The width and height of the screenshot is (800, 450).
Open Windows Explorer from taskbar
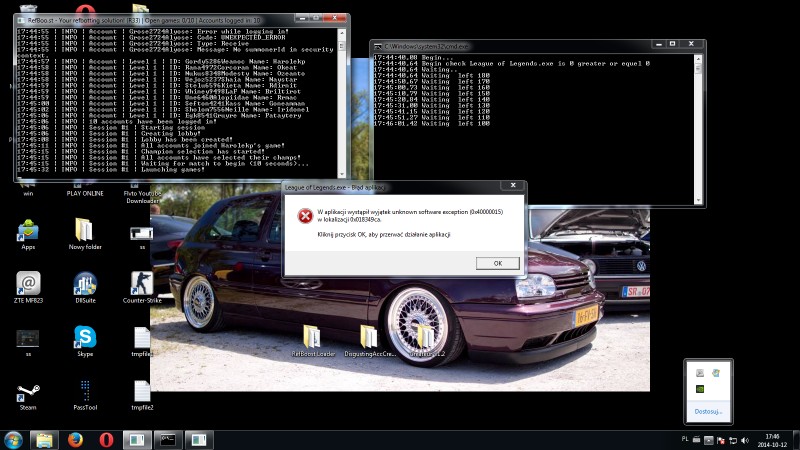pyautogui.click(x=44, y=440)
